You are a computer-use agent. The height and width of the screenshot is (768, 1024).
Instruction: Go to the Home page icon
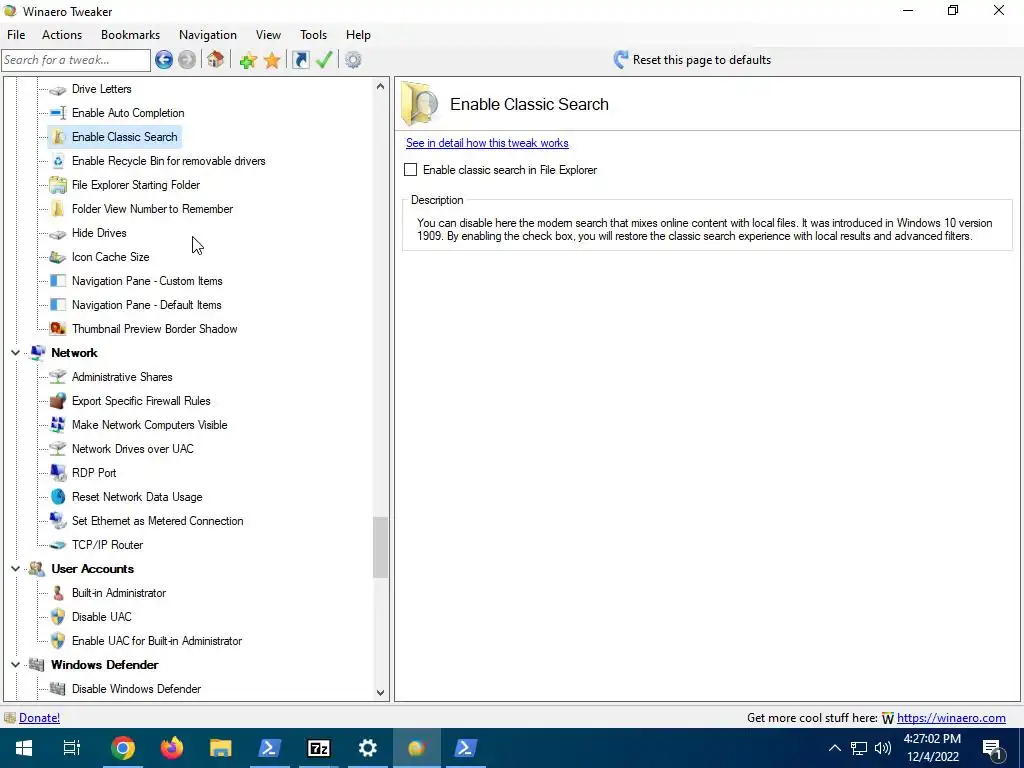click(216, 60)
